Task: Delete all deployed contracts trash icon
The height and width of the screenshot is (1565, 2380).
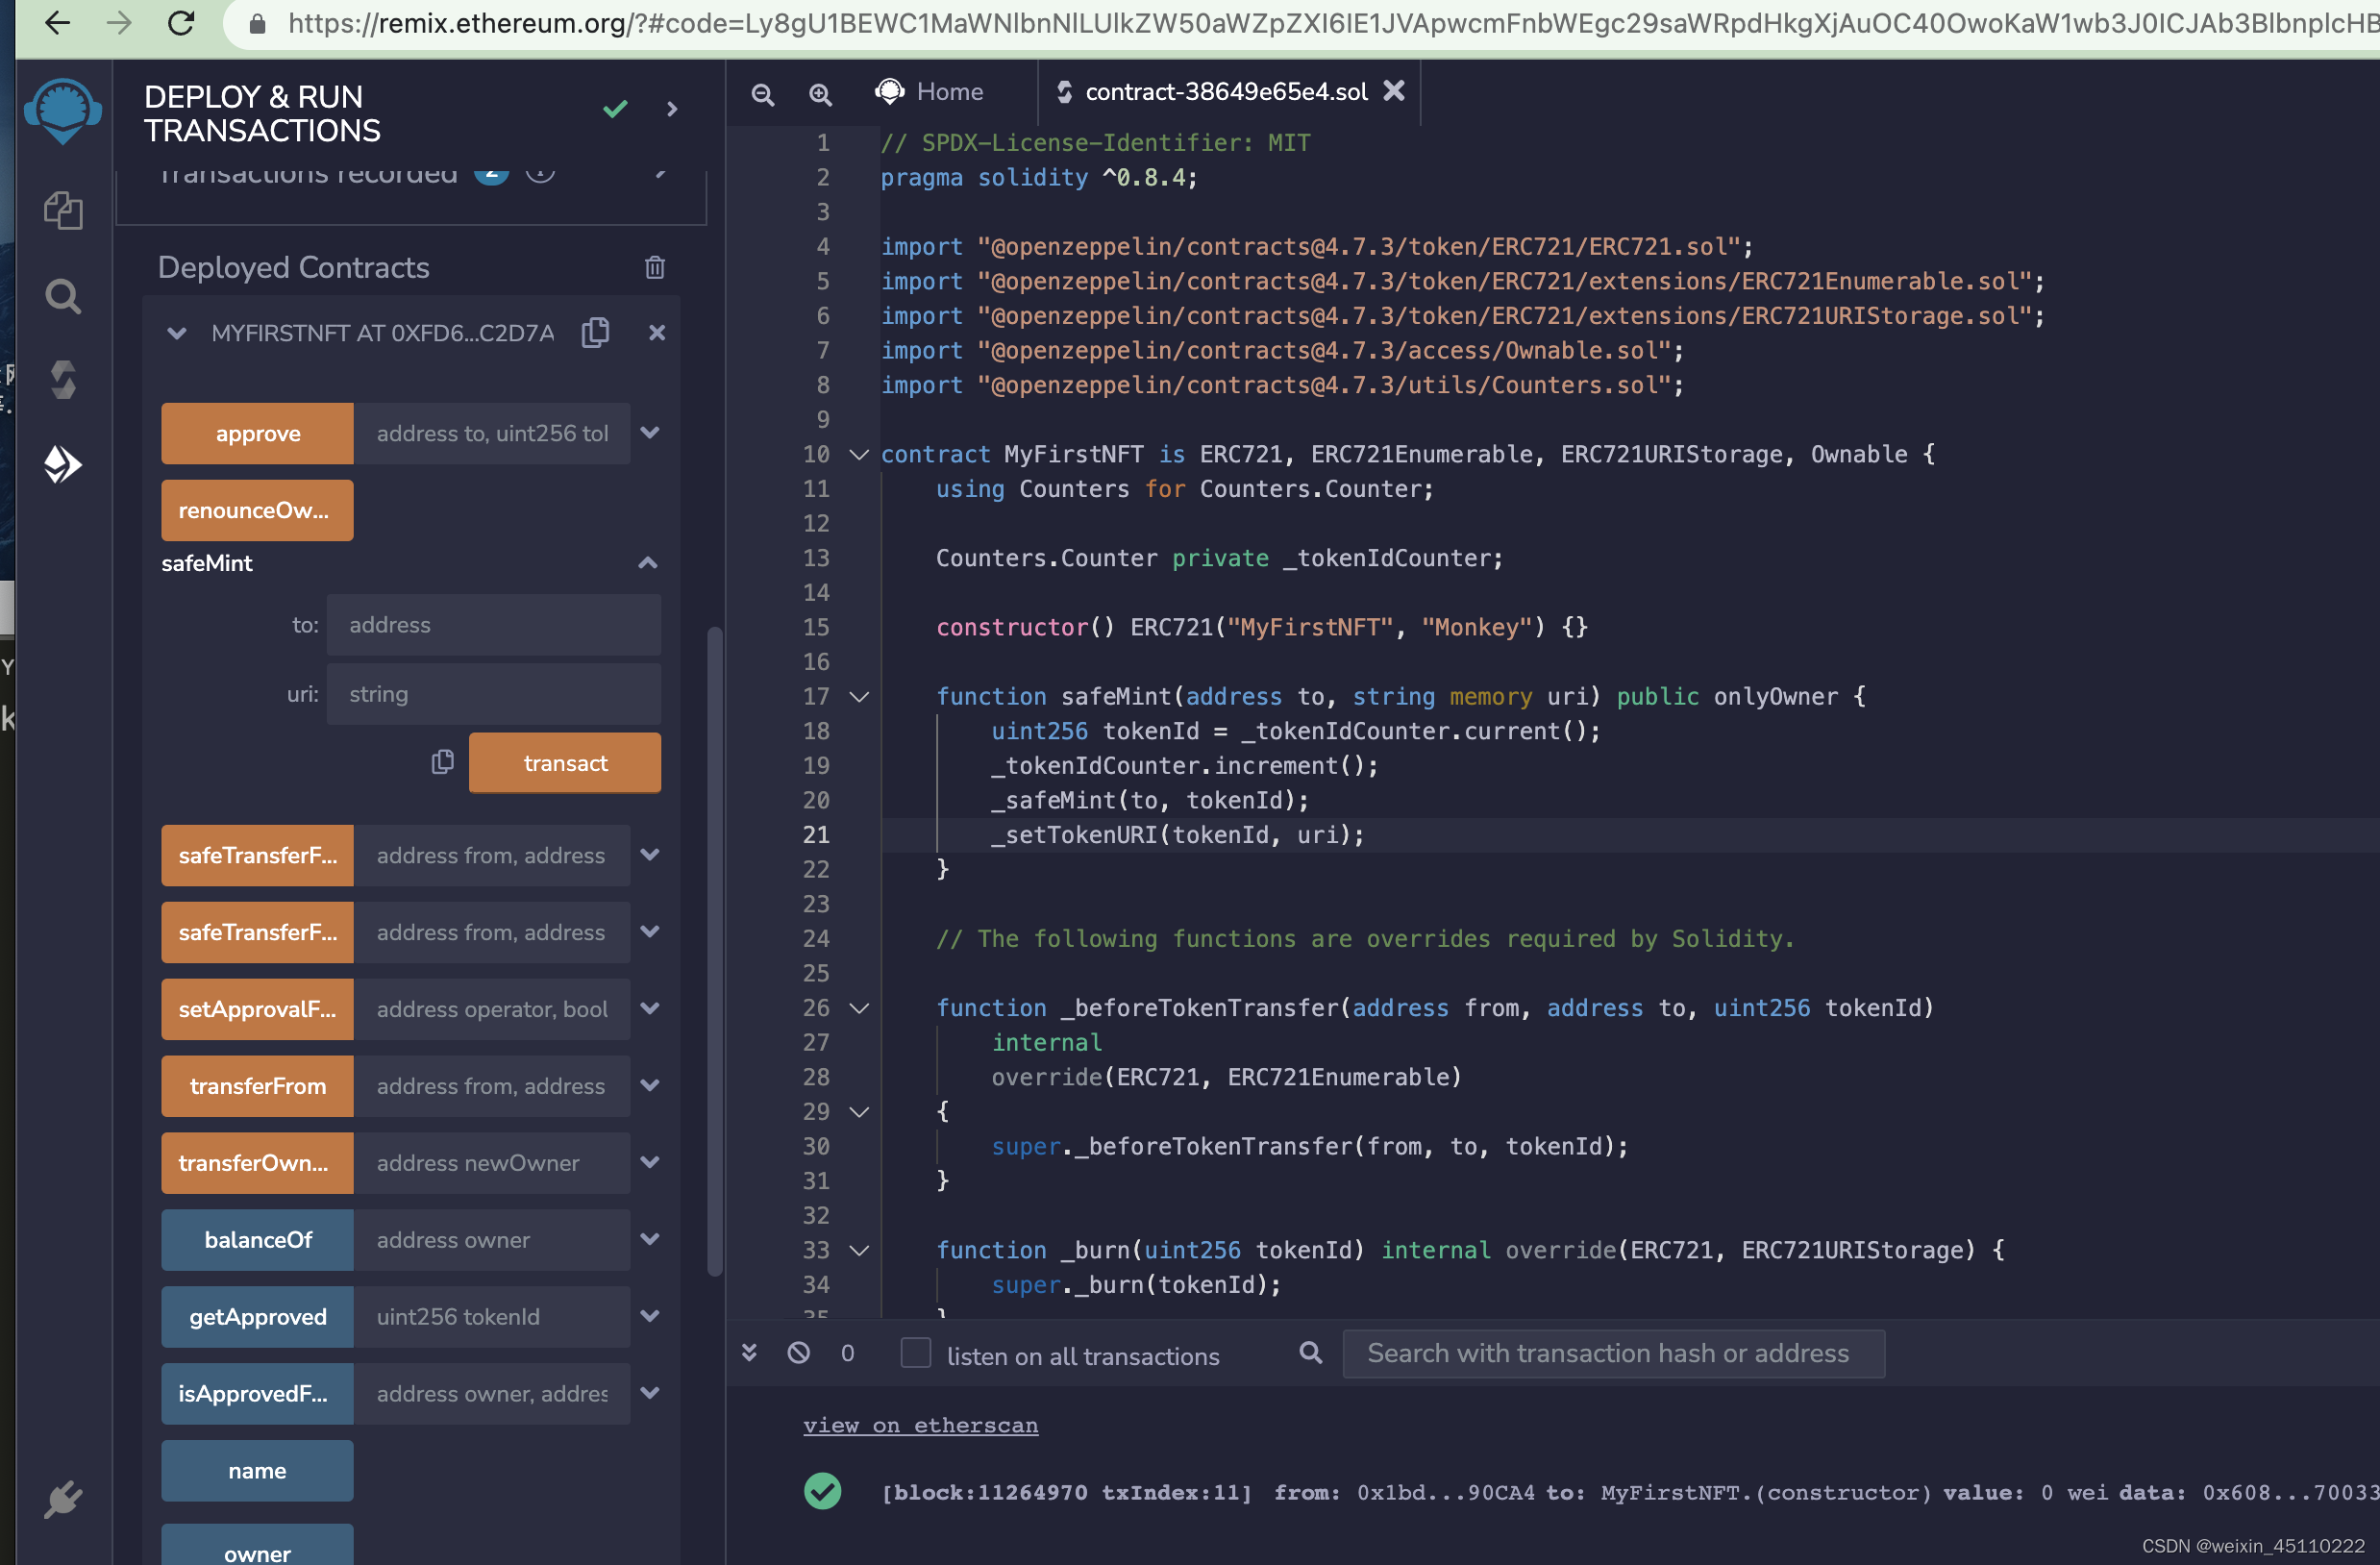Action: pyautogui.click(x=655, y=267)
